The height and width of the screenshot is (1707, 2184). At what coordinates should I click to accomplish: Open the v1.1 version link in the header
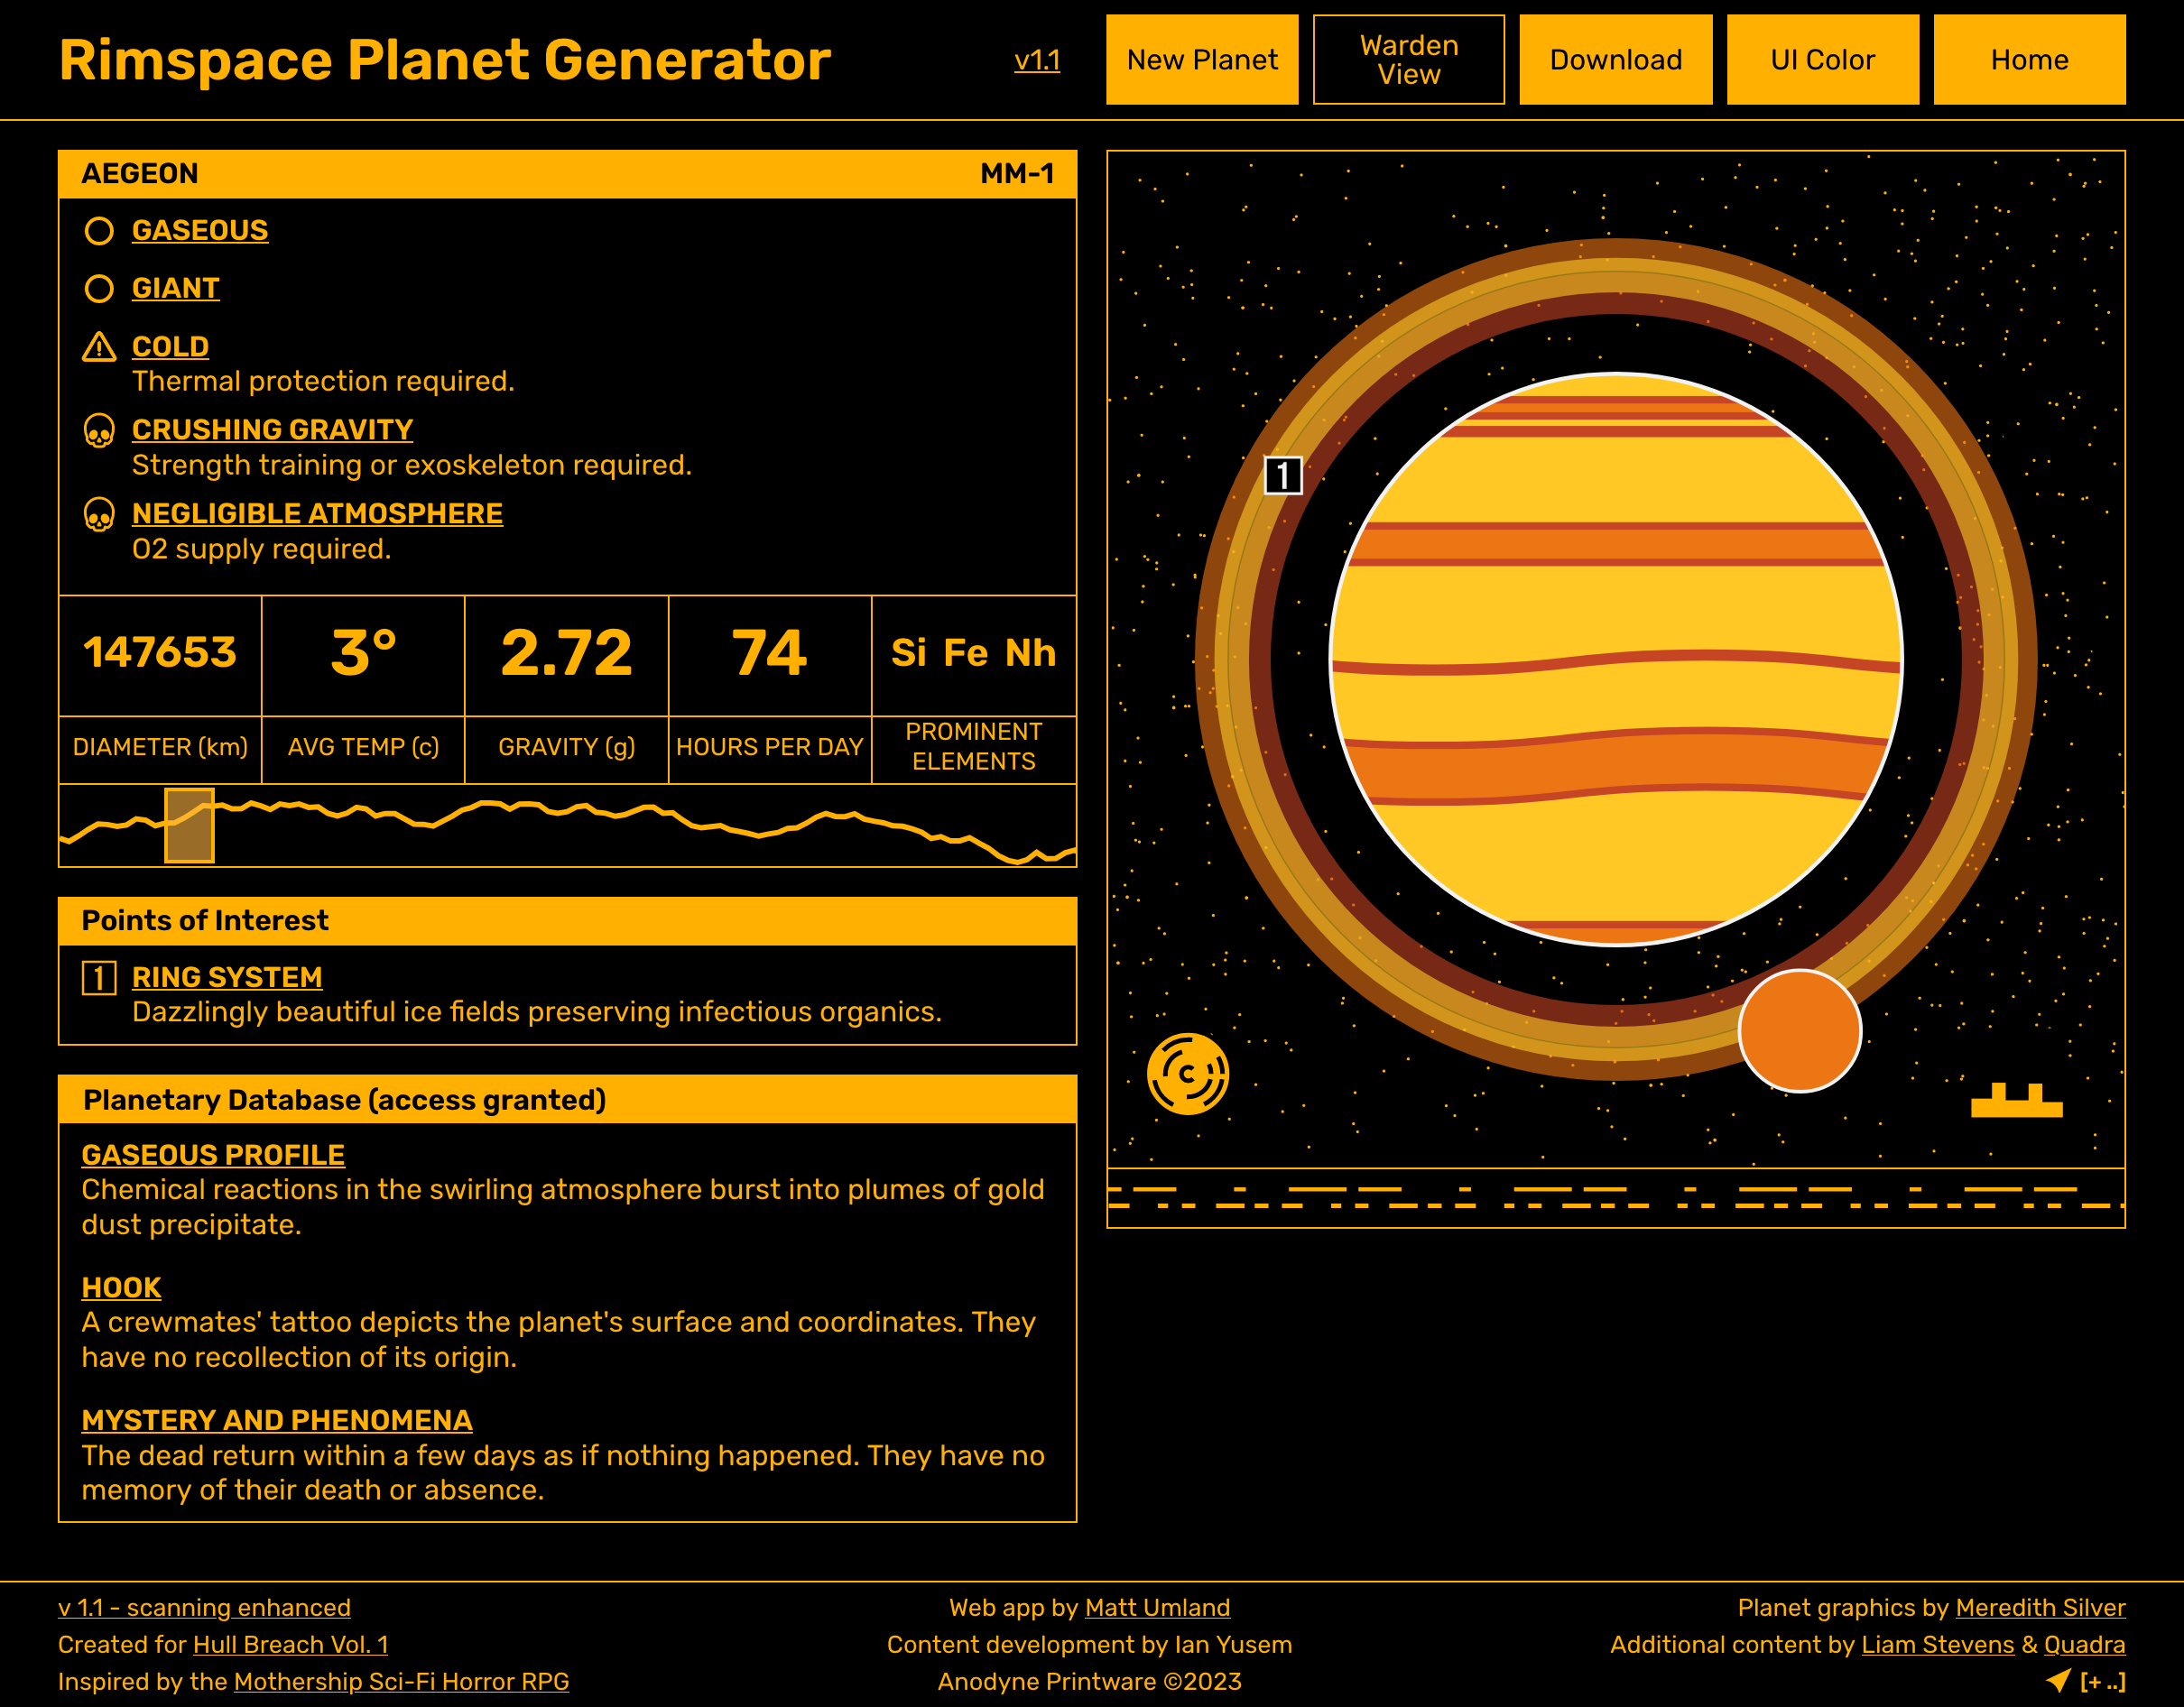tap(1037, 61)
